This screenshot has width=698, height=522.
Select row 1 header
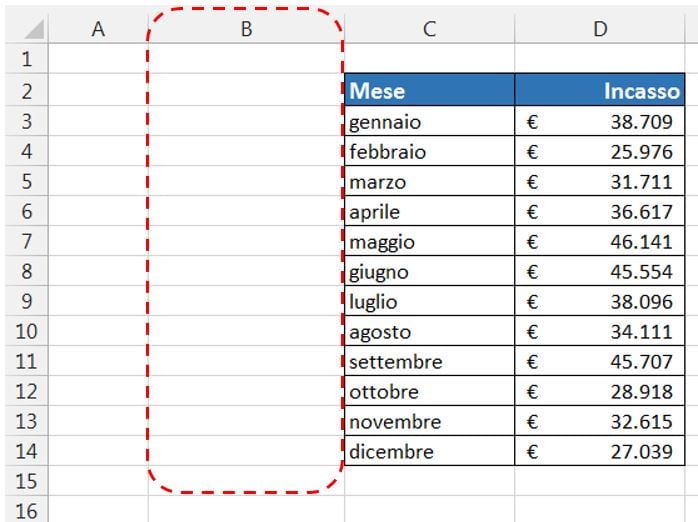(27, 59)
